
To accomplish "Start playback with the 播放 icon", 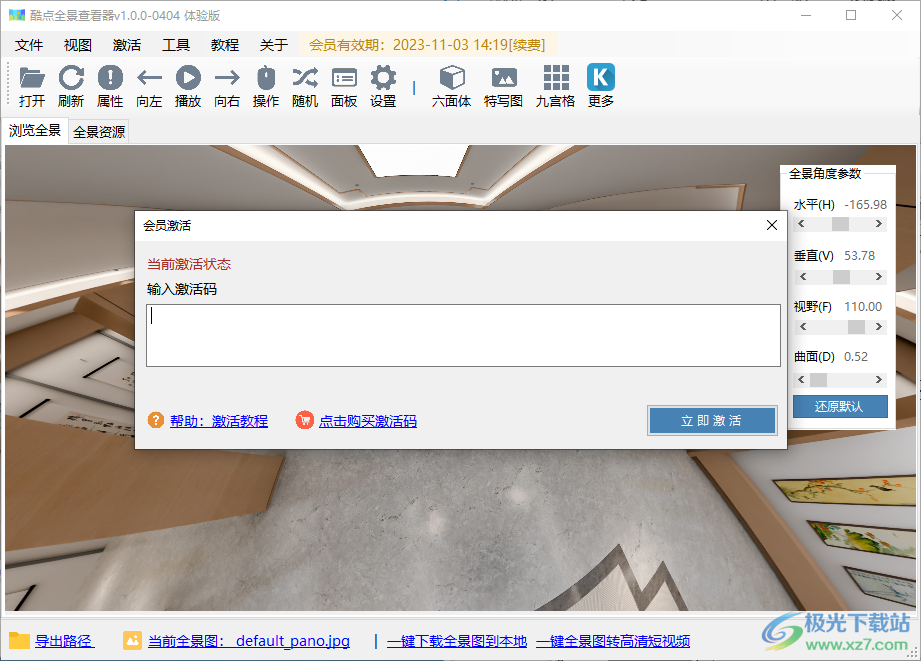I will tap(188, 78).
